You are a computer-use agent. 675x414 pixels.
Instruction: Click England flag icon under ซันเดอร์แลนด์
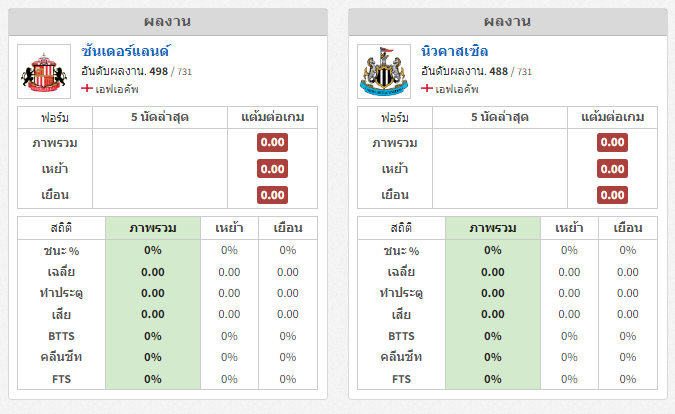87,88
